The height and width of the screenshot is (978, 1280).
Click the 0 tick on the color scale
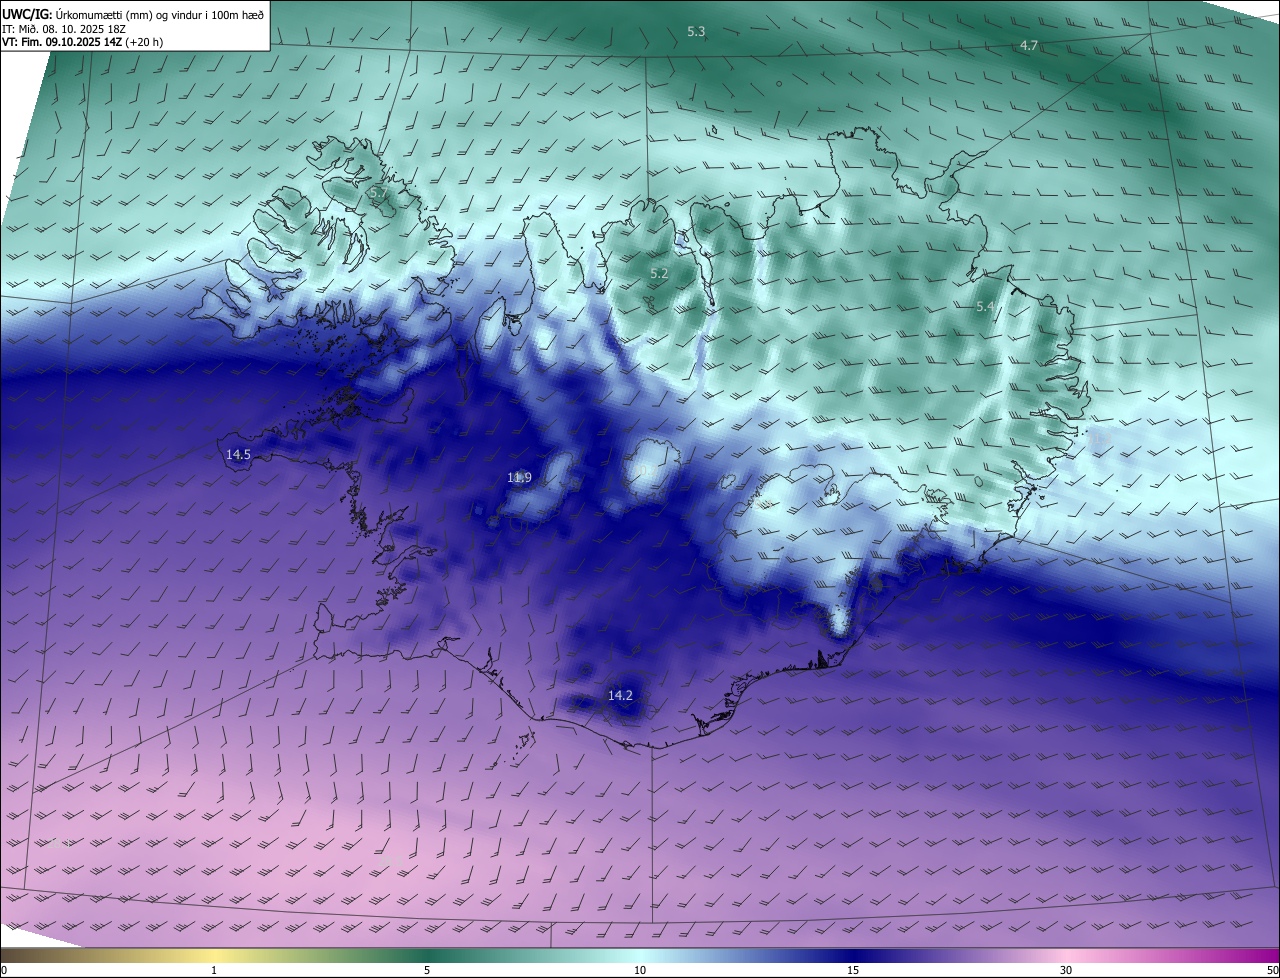pos(4,970)
